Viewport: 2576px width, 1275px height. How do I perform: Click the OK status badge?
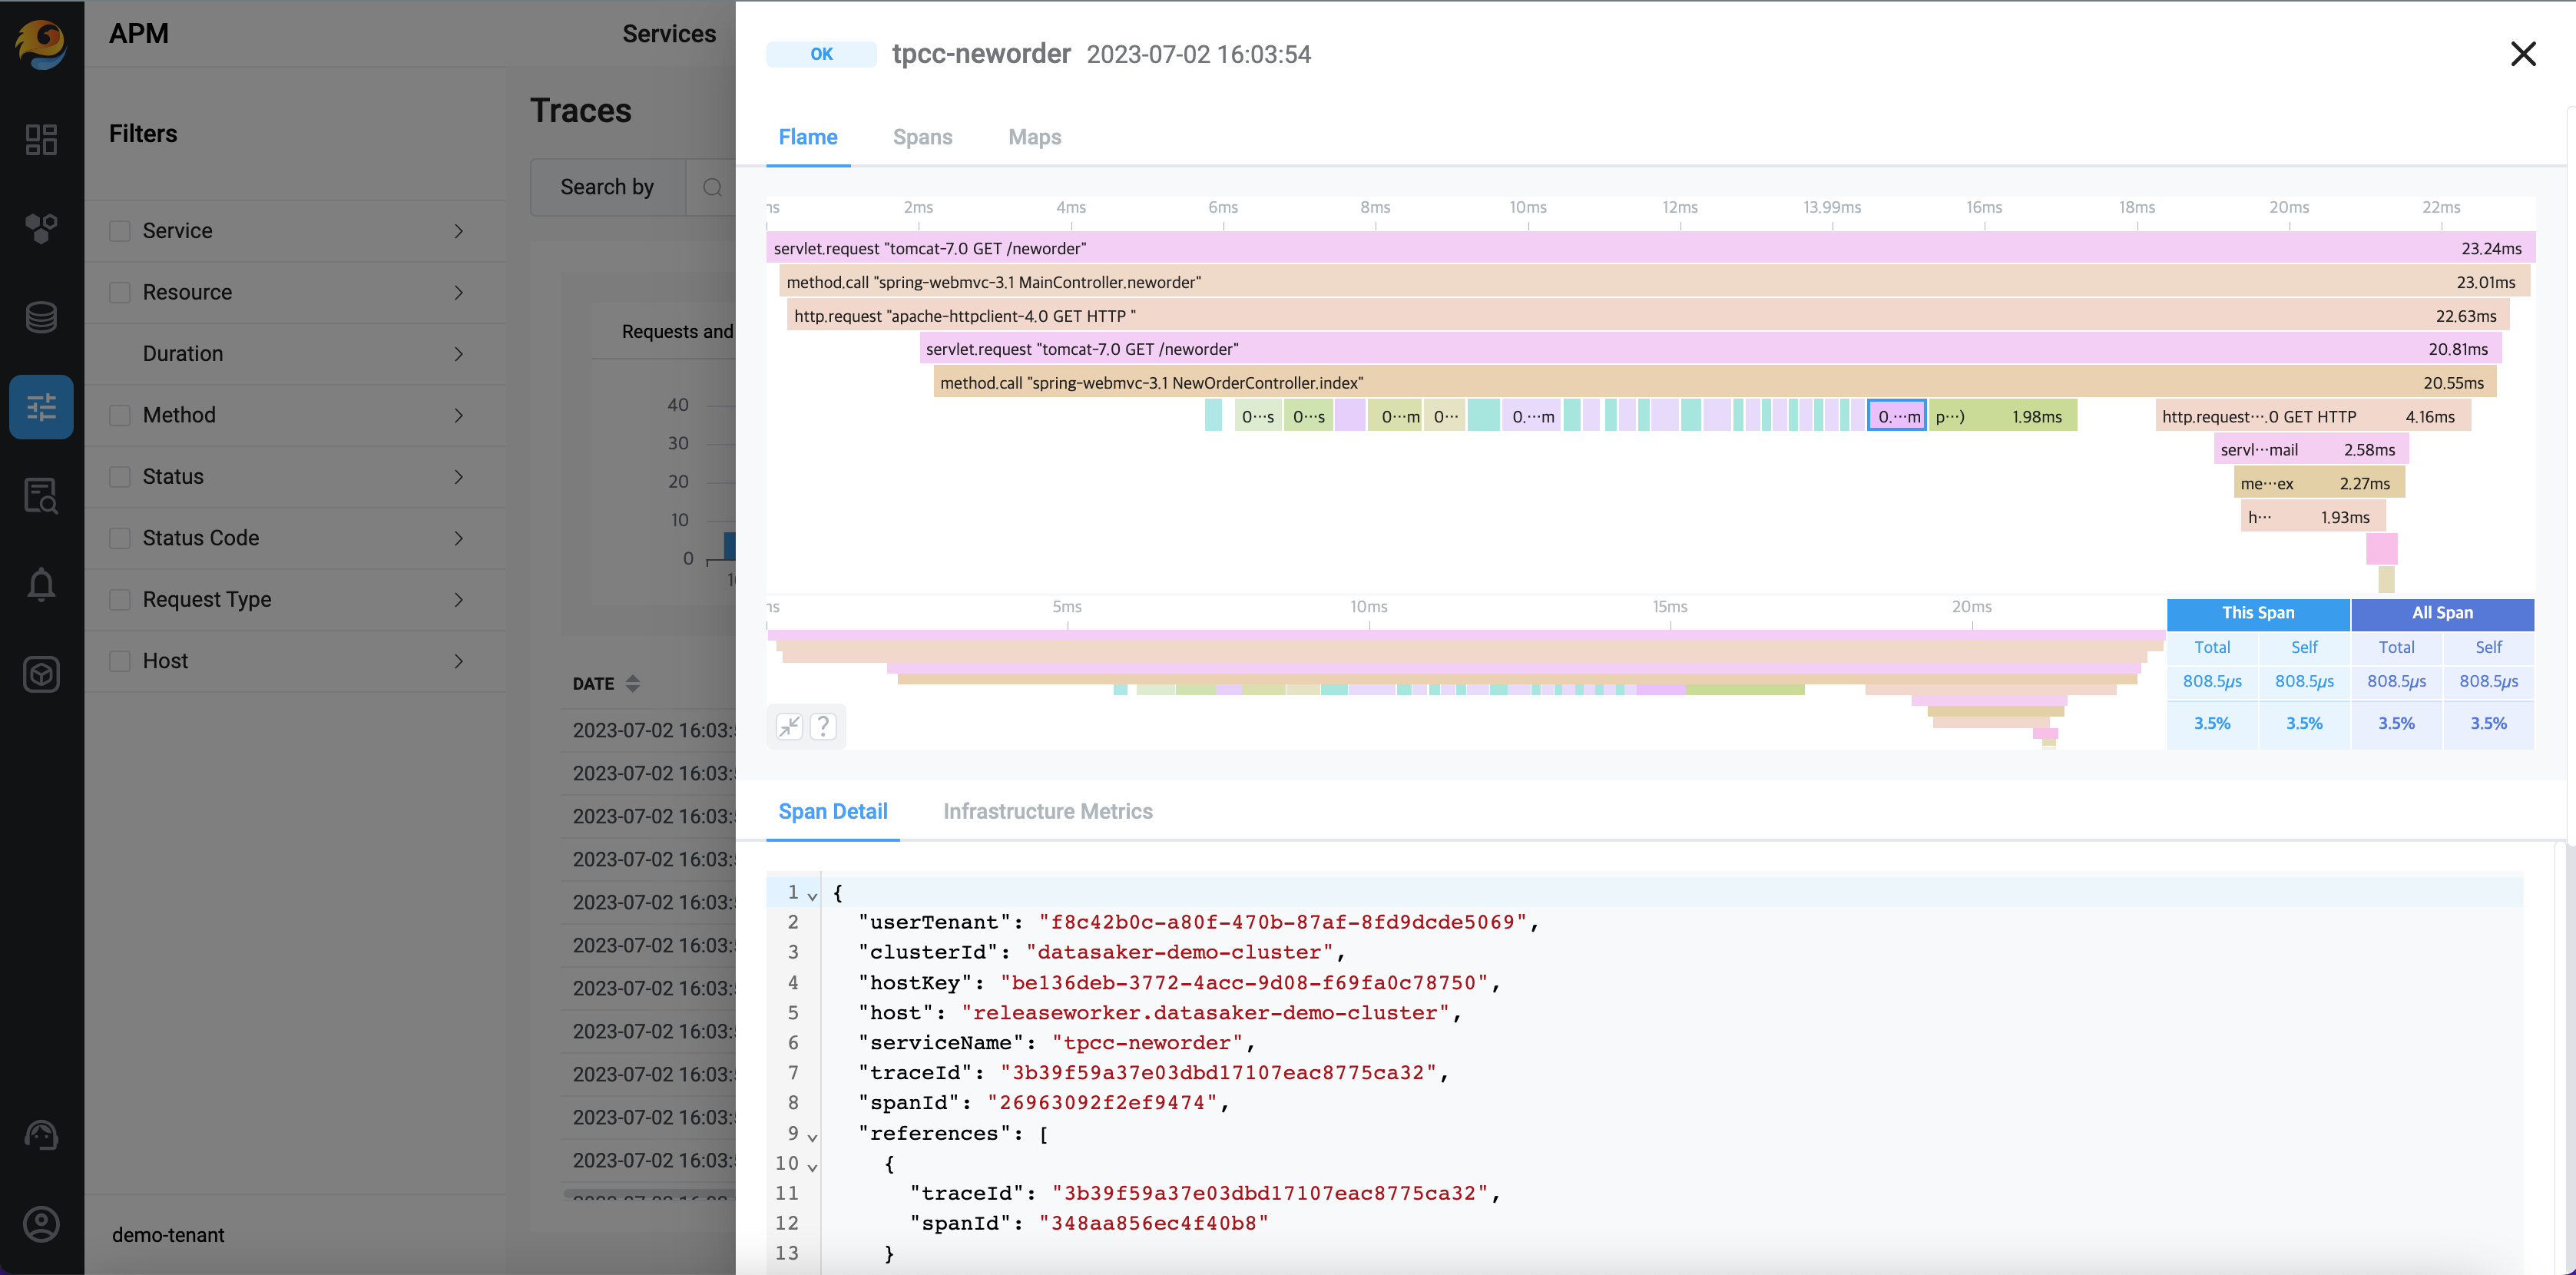[x=821, y=54]
